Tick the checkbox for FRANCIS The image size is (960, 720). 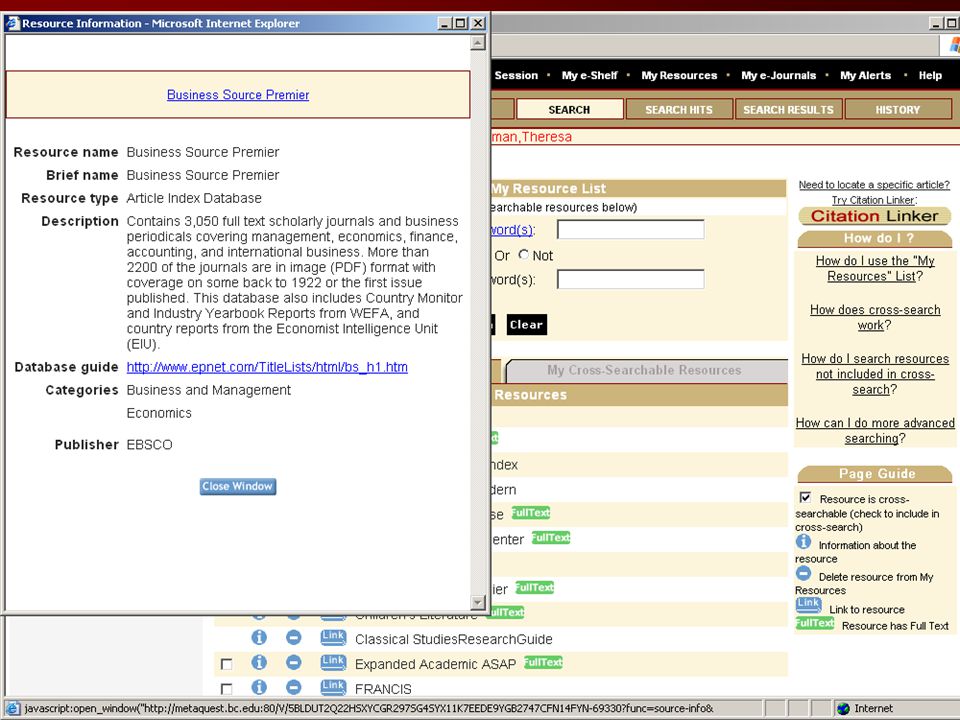[227, 689]
